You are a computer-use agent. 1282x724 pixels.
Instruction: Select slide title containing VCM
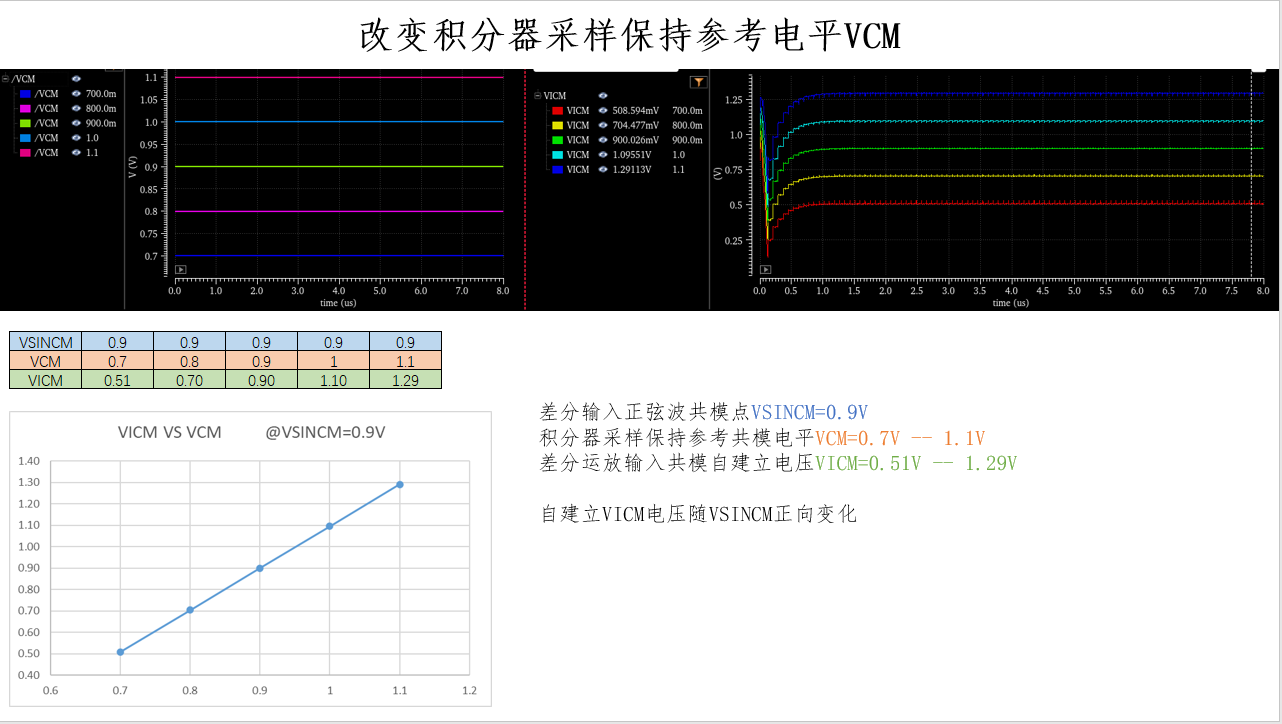[x=630, y=36]
